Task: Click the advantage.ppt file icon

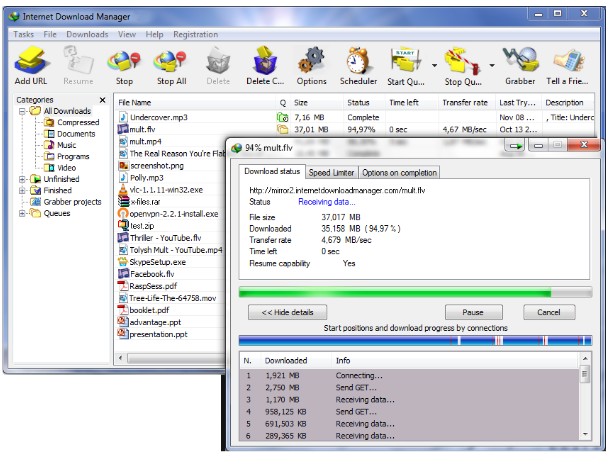Action: 123,322
